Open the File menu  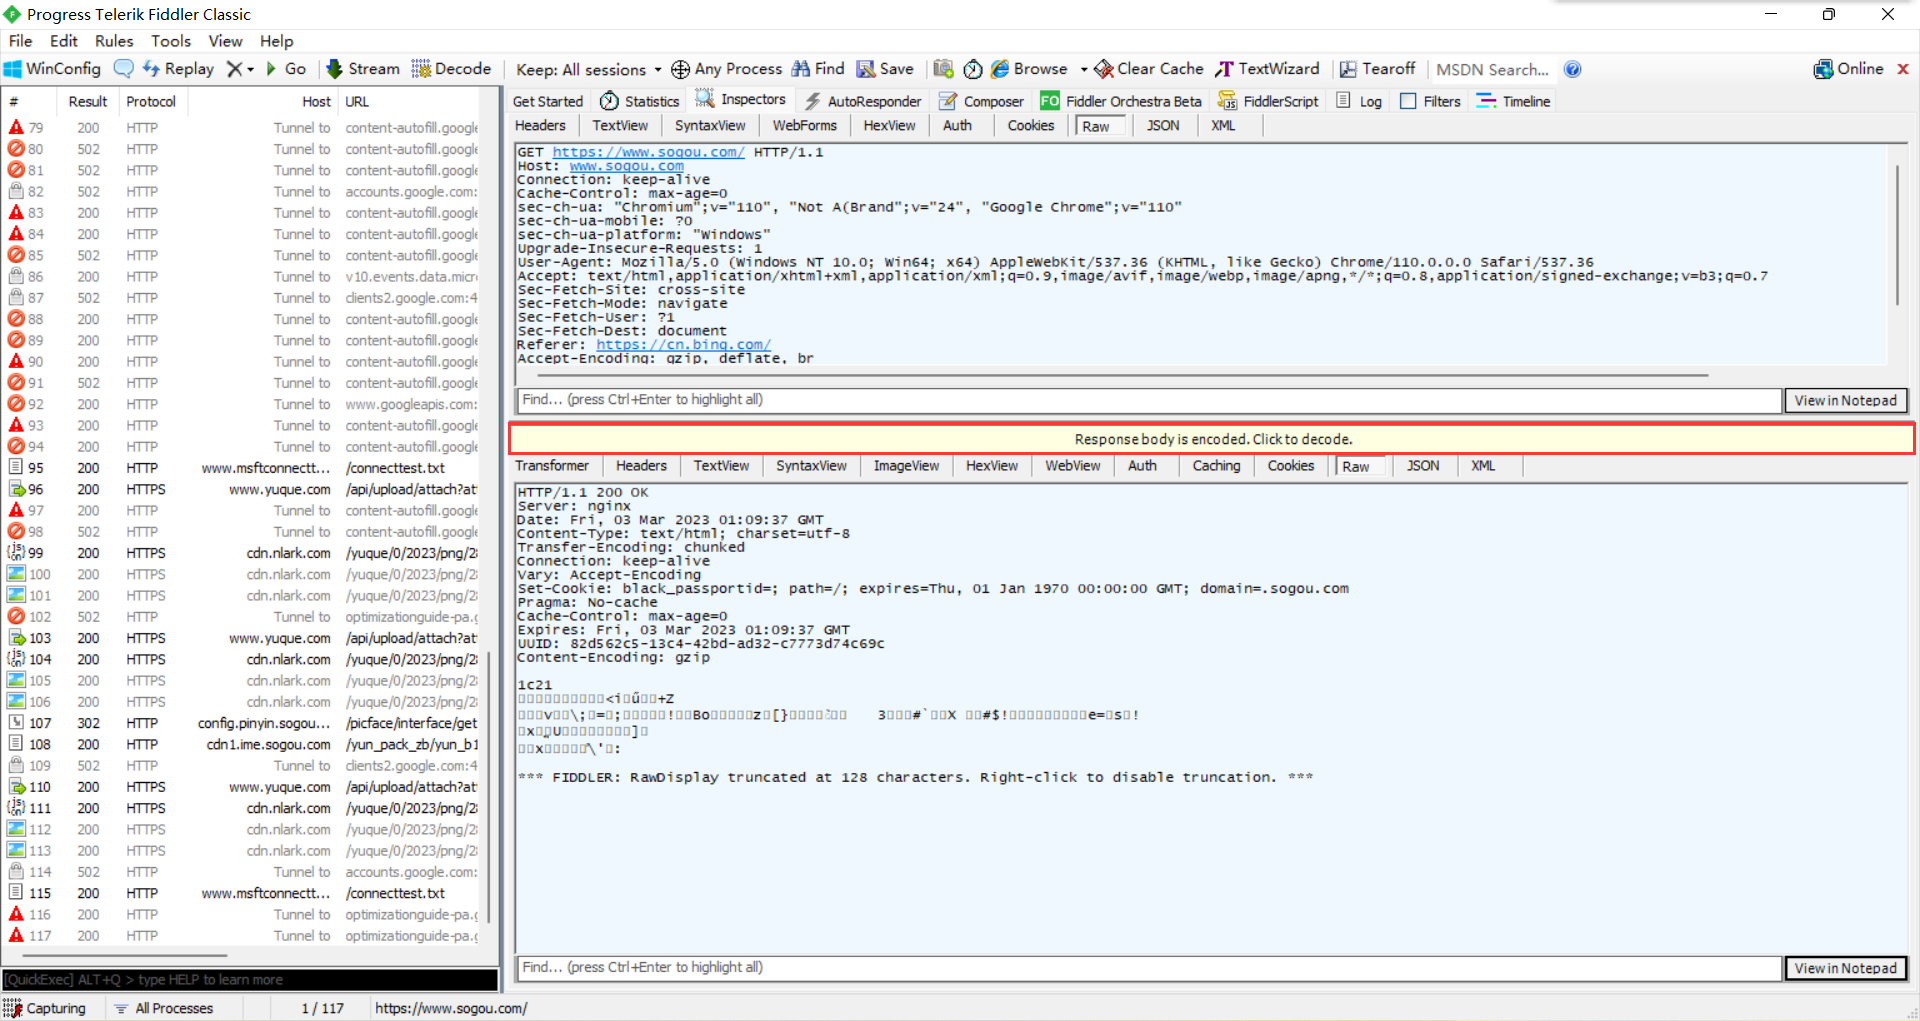point(20,41)
